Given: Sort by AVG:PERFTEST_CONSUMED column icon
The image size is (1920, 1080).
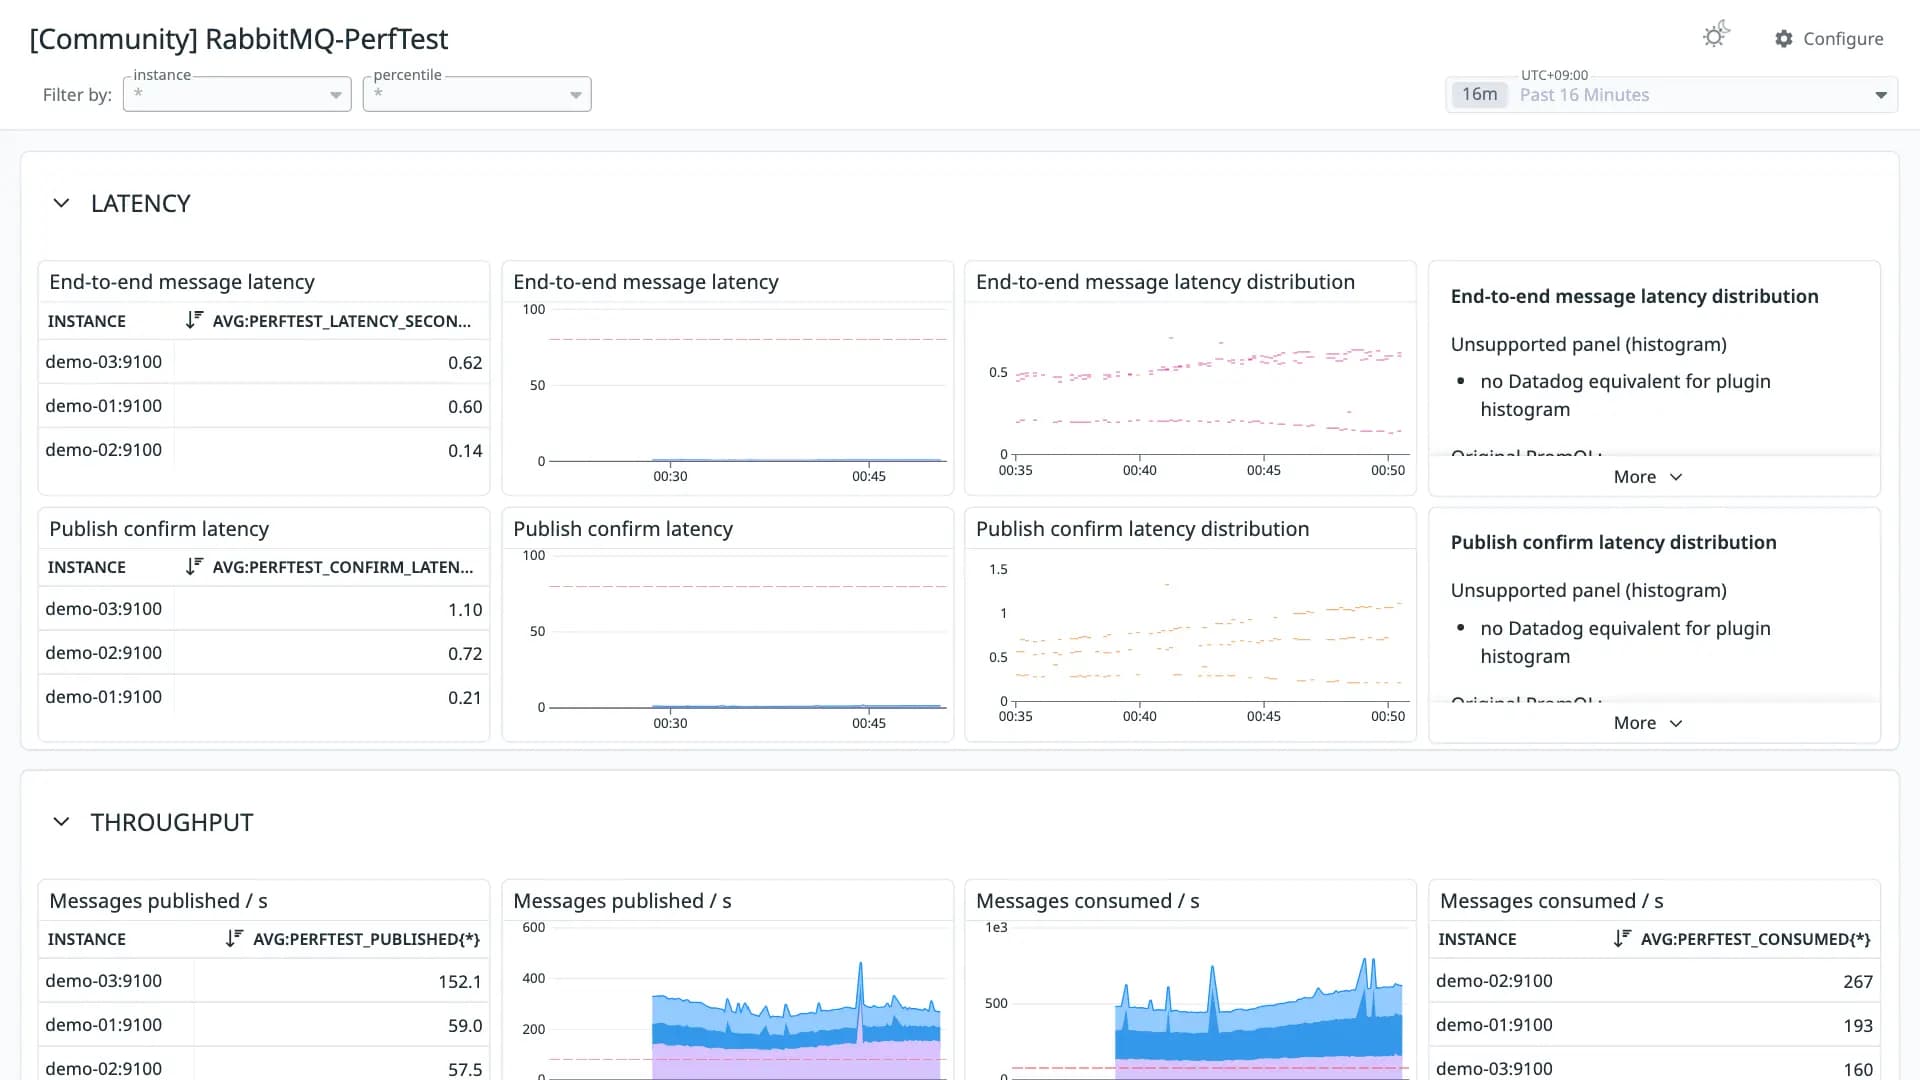Looking at the screenshot, I should pyautogui.click(x=1622, y=938).
